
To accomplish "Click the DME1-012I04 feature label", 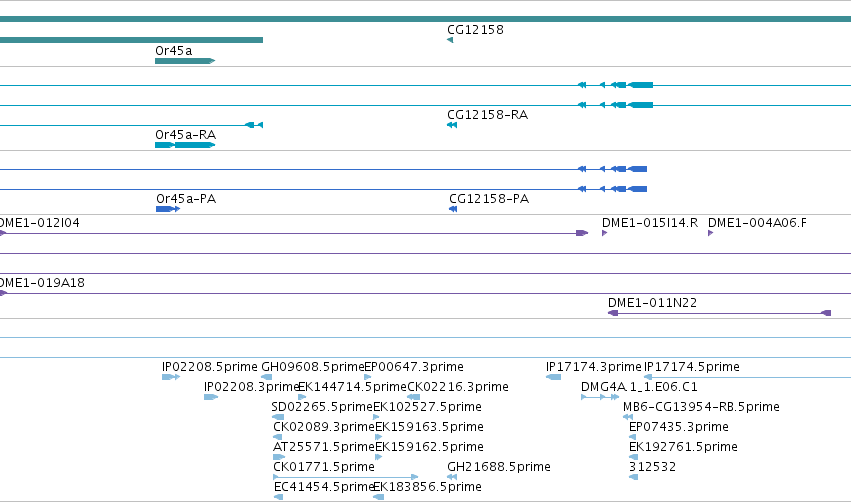I will pyautogui.click(x=39, y=223).
